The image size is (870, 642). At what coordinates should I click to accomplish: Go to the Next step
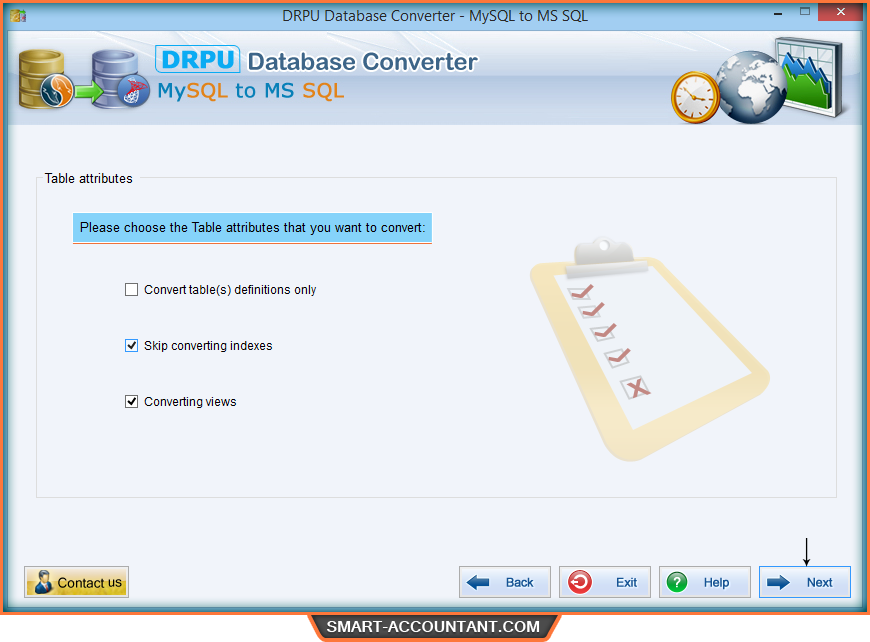(805, 582)
